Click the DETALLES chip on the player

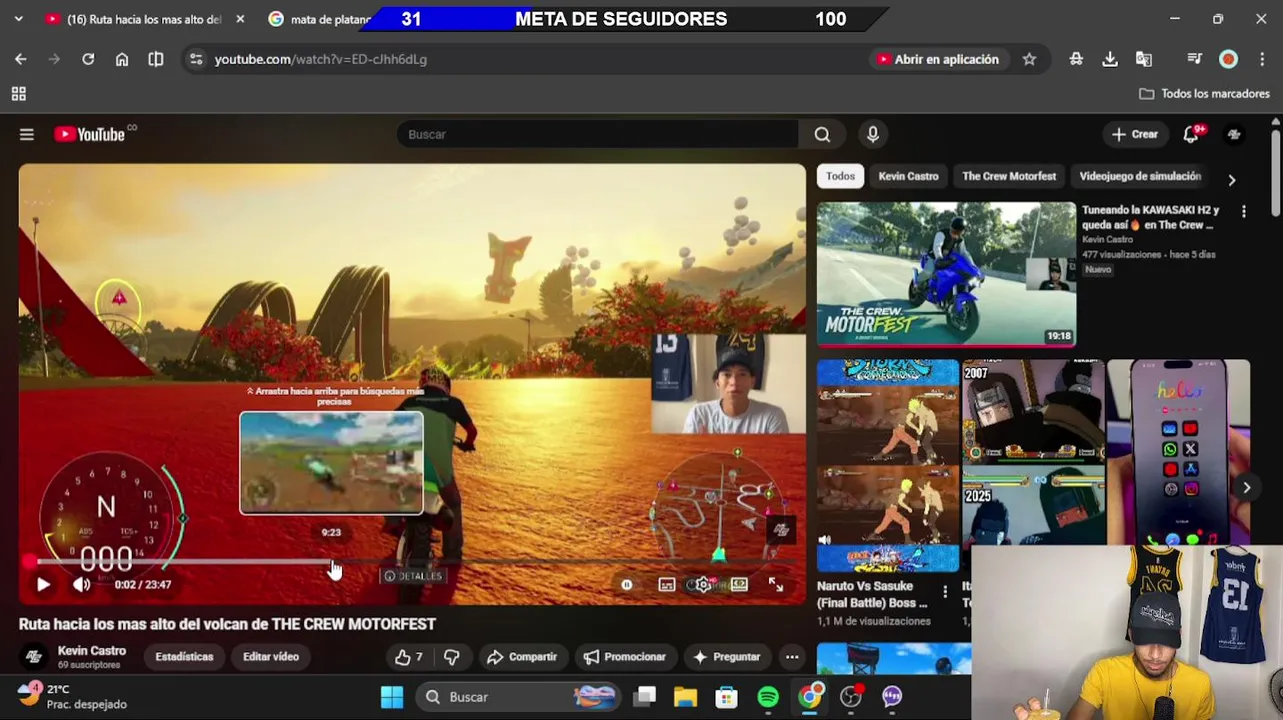[x=413, y=576]
